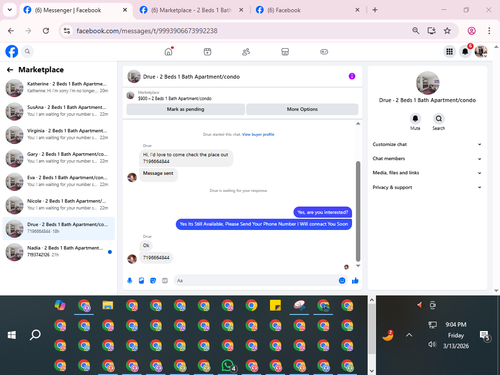Open conversation information purple icon
Screen dimensions: 500x375
(352, 76)
